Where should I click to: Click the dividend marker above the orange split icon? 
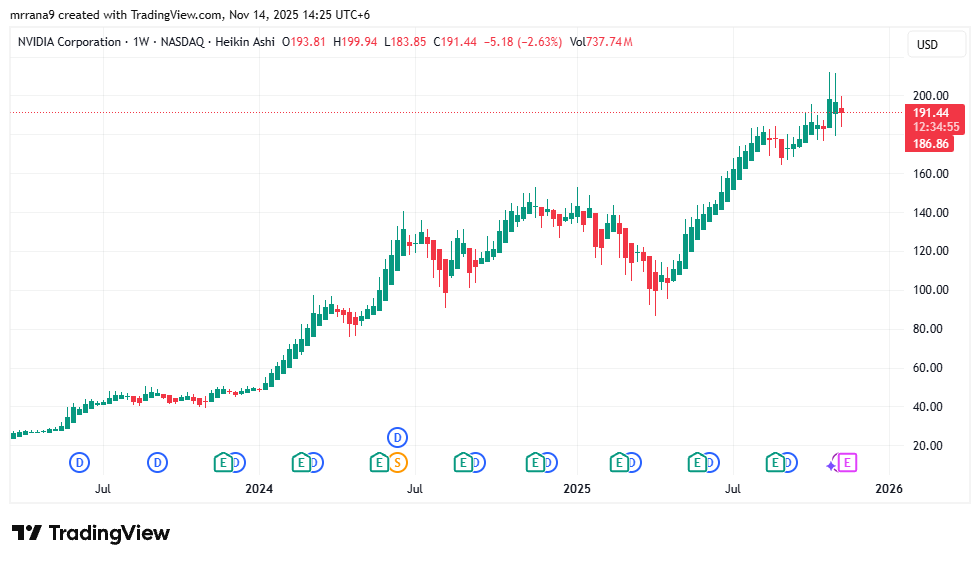pyautogui.click(x=398, y=437)
